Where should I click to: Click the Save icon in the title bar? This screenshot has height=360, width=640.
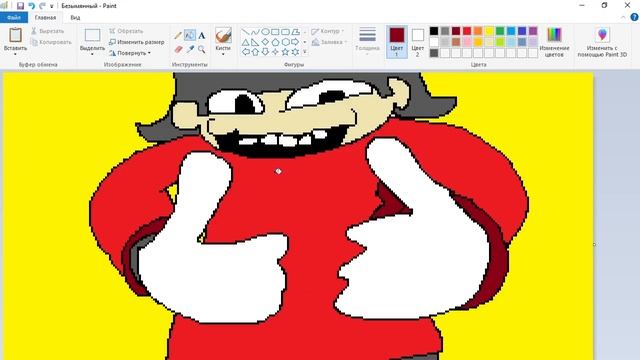point(20,6)
